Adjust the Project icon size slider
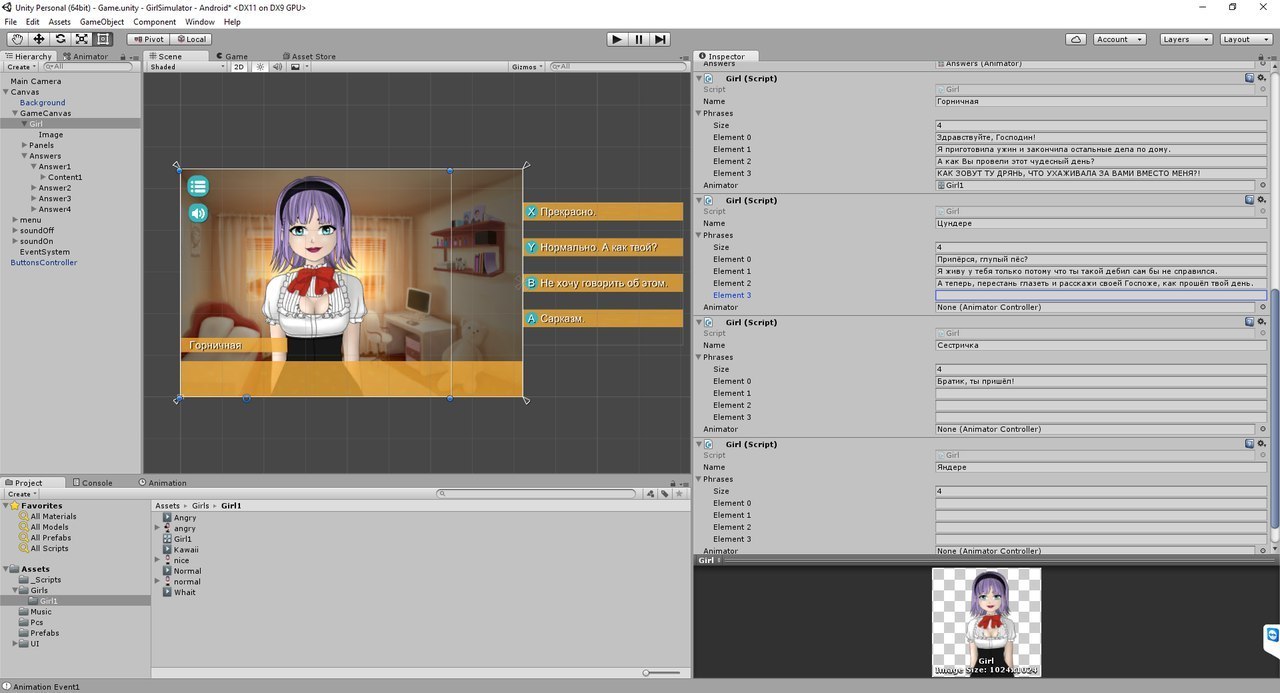Viewport: 1280px width, 693px height. 663,673
